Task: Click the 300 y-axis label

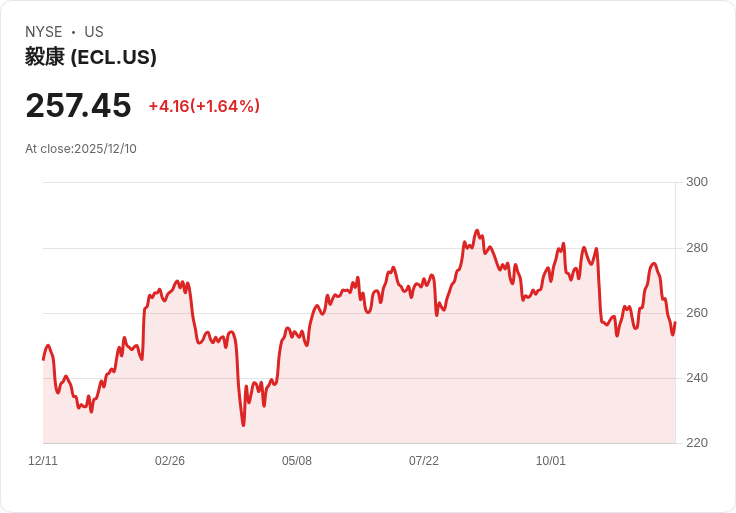Action: click(x=697, y=182)
